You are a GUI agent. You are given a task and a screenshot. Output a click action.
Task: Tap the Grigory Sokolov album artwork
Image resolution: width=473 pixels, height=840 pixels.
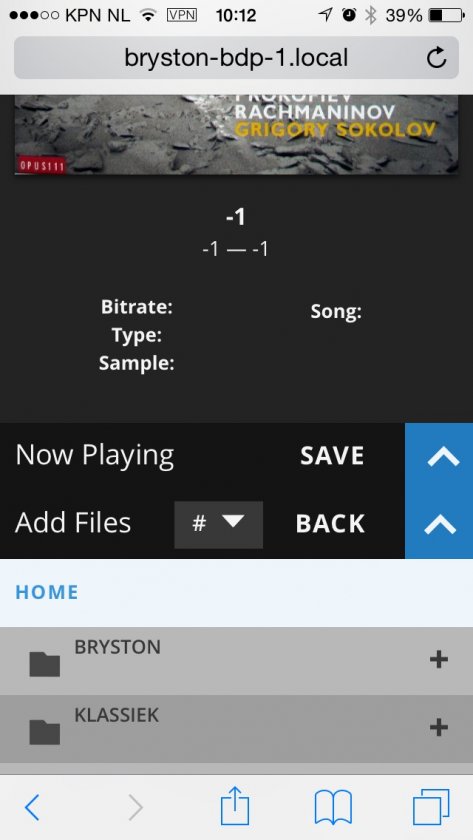point(236,134)
